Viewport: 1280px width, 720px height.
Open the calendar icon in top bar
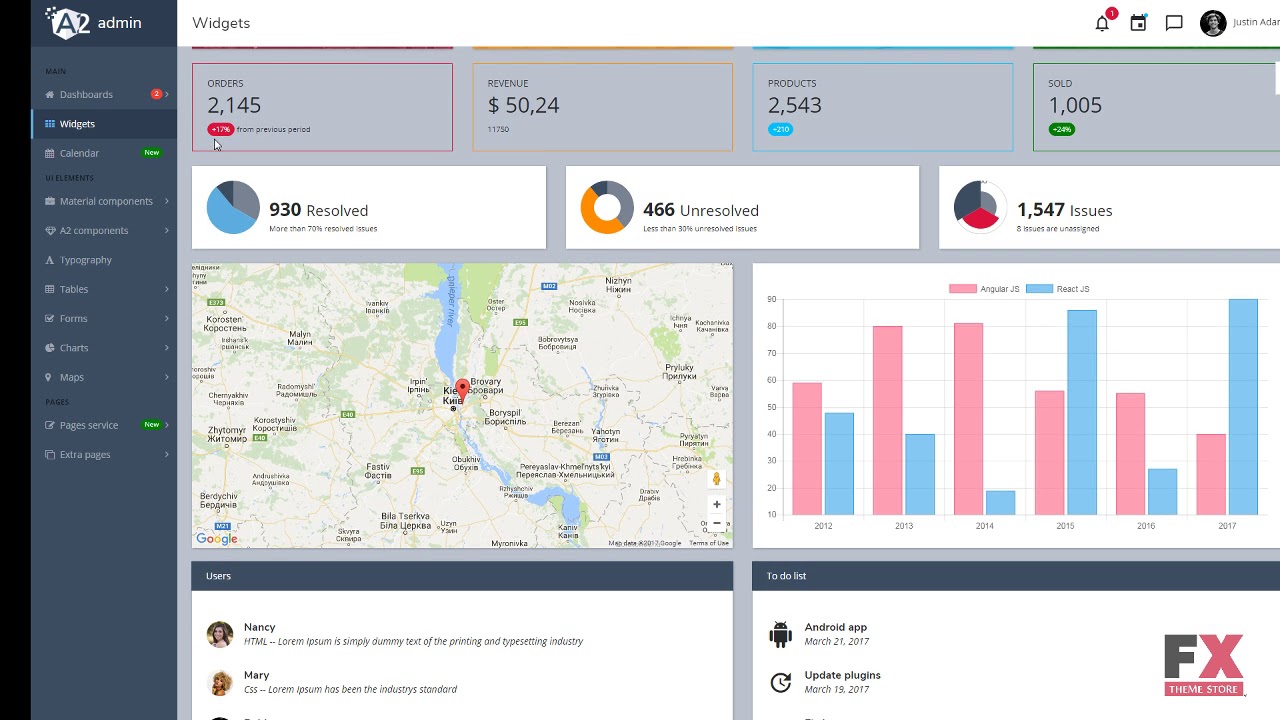1138,23
